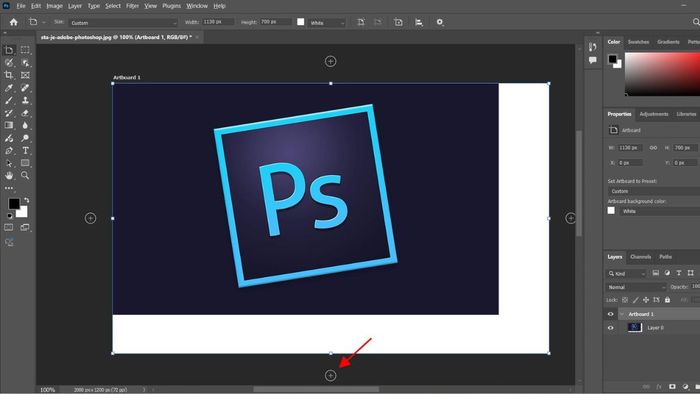The width and height of the screenshot is (700, 394).
Task: Select the Gradient tool
Action: (9, 125)
